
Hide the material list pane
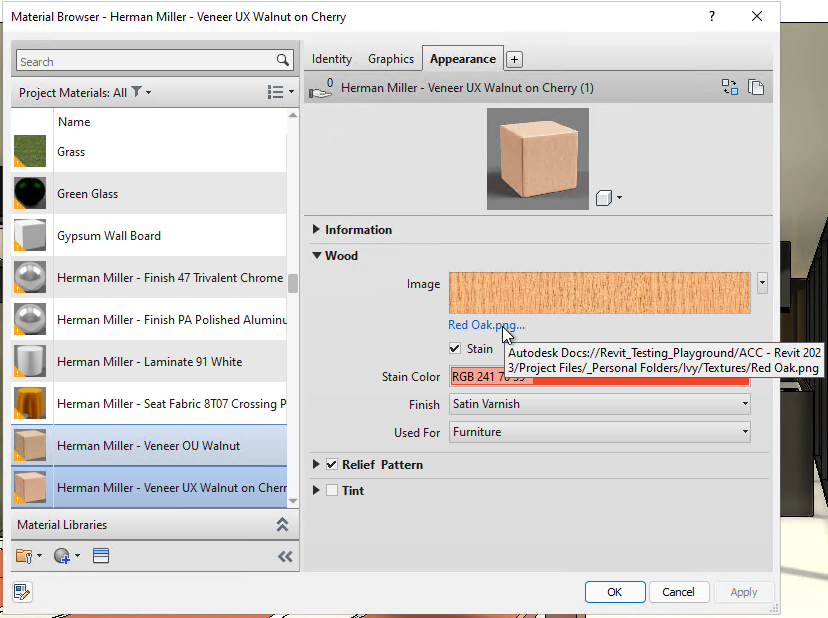[x=285, y=556]
